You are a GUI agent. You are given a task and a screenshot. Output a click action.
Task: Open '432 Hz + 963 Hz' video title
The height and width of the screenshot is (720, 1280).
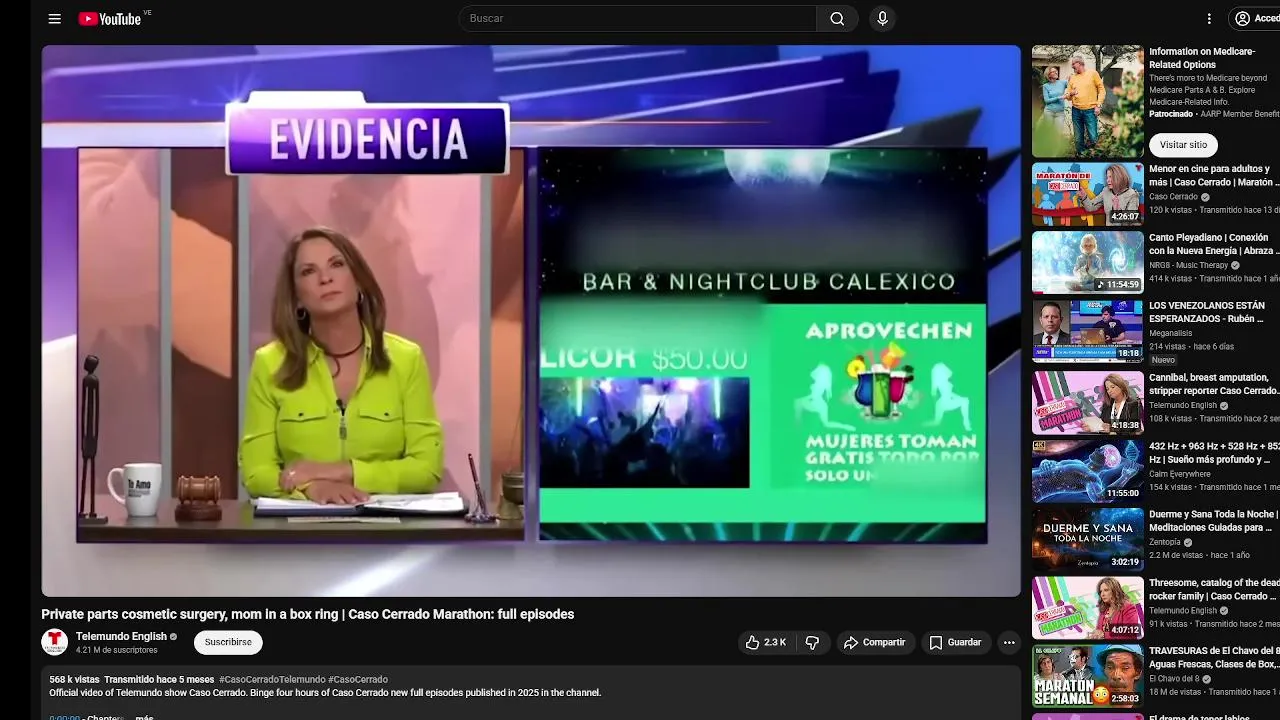tap(1214, 452)
